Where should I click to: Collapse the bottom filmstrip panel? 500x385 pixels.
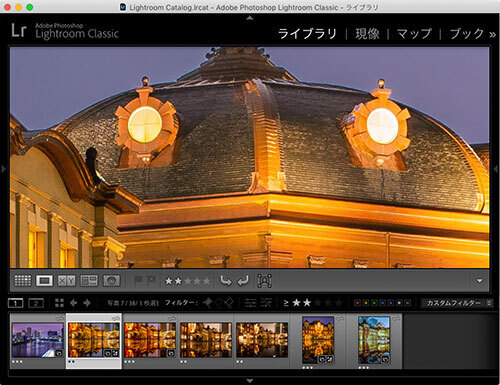[250, 381]
